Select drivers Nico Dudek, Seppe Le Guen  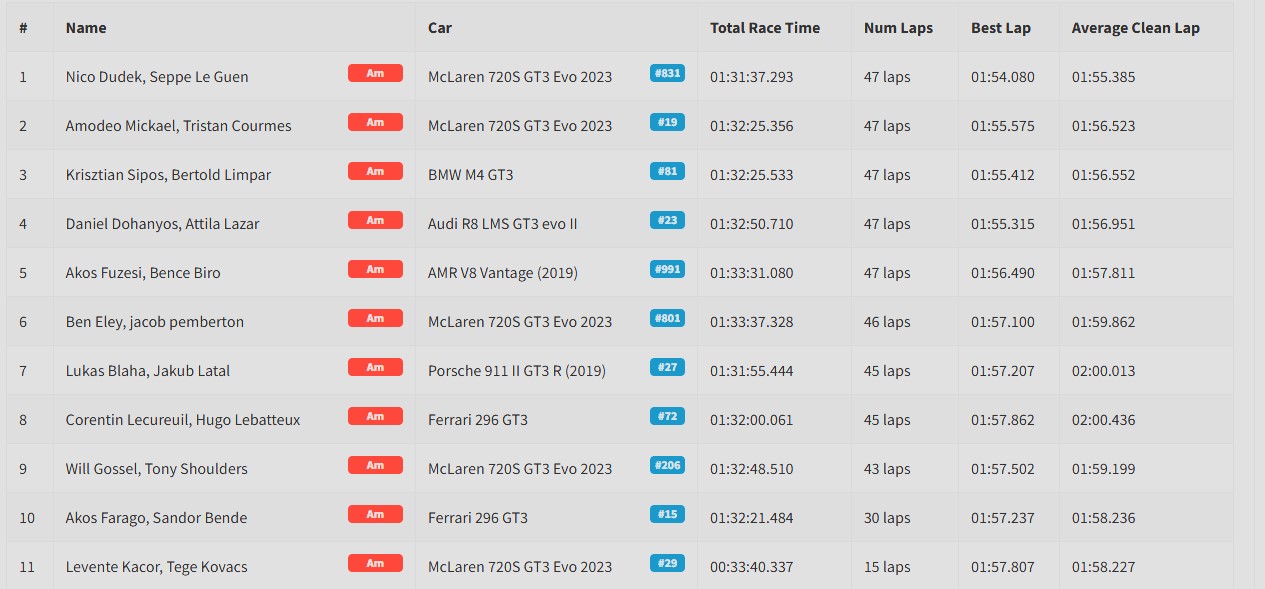157,77
